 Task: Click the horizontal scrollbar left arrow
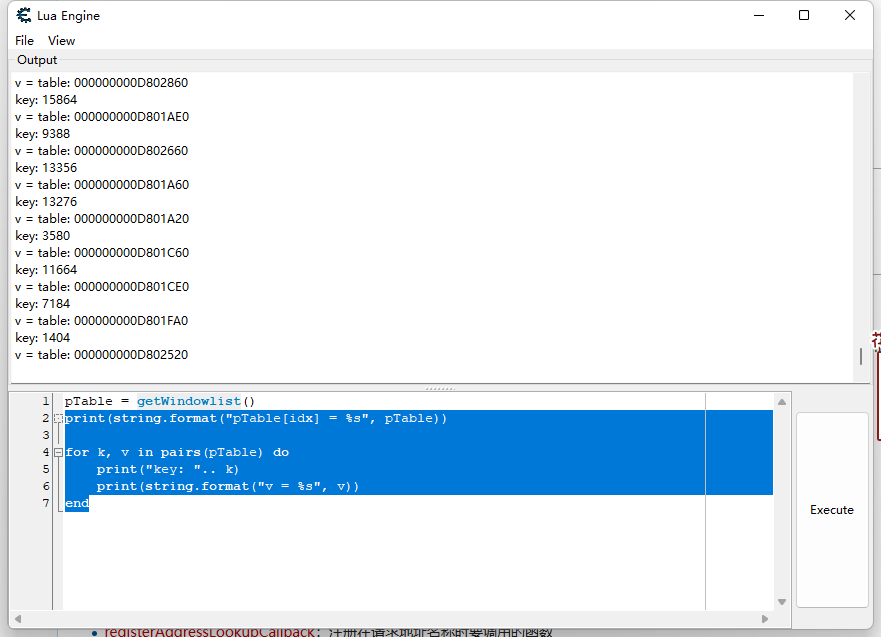(x=18, y=619)
